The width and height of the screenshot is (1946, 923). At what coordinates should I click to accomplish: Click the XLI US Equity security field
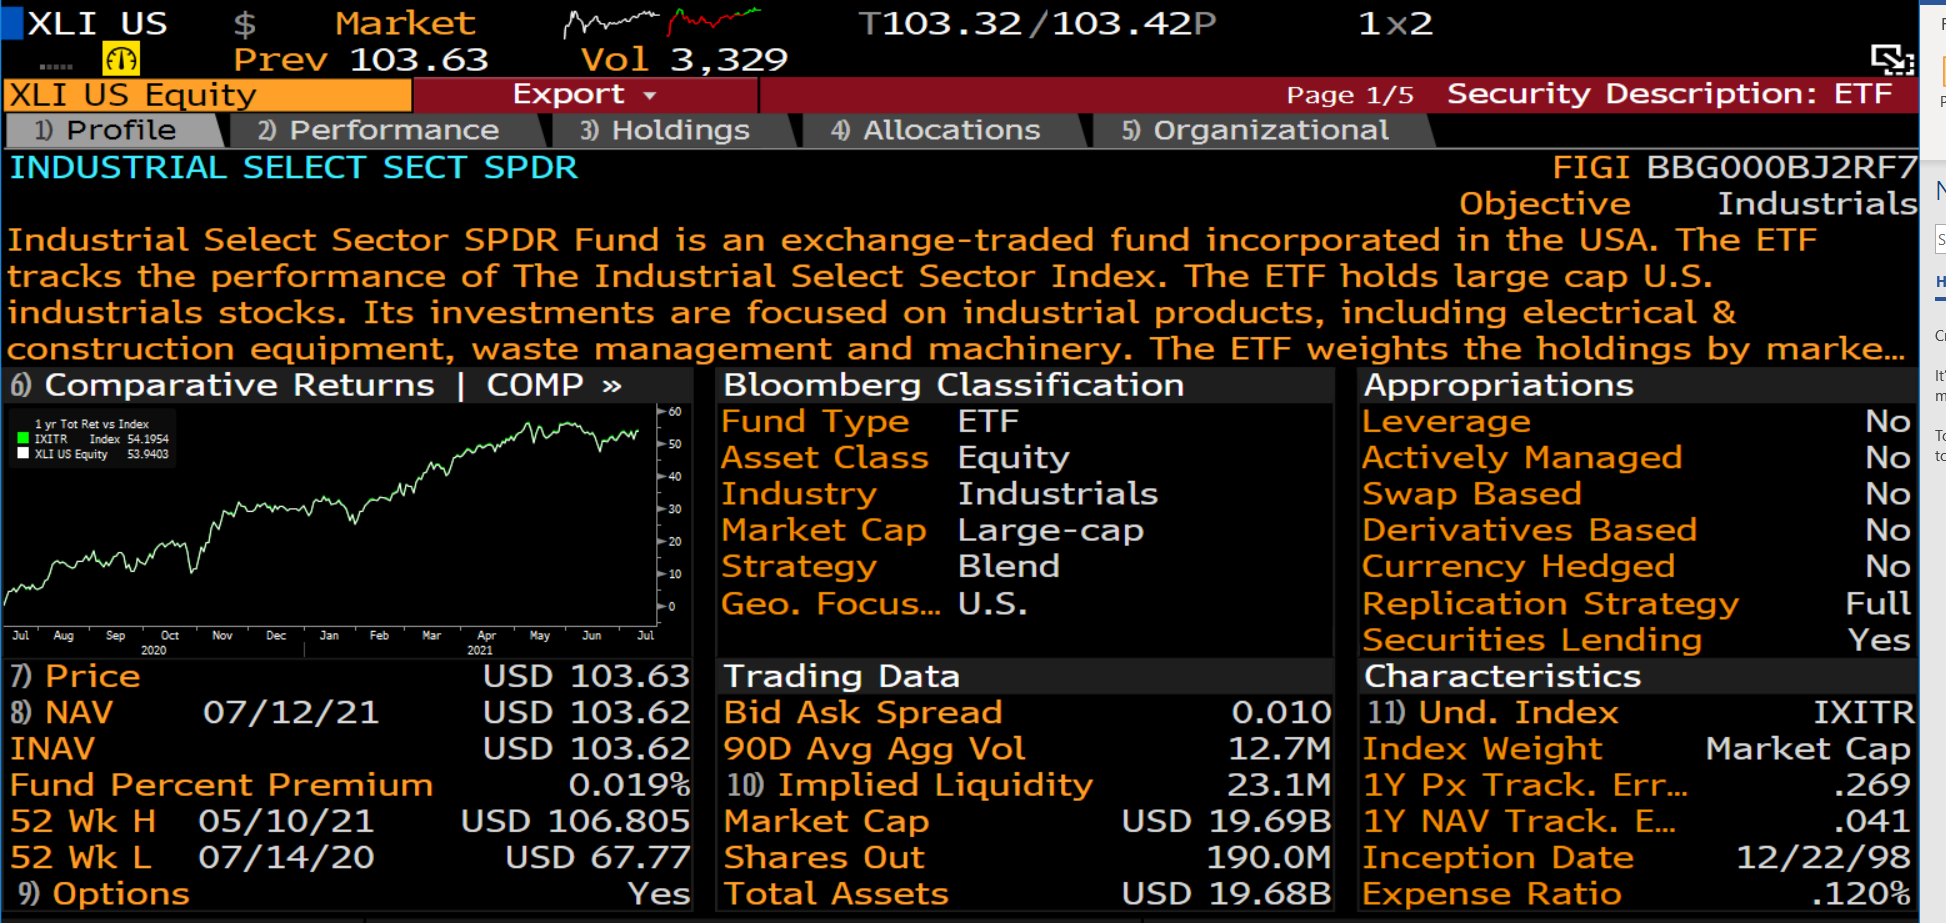pyautogui.click(x=208, y=95)
